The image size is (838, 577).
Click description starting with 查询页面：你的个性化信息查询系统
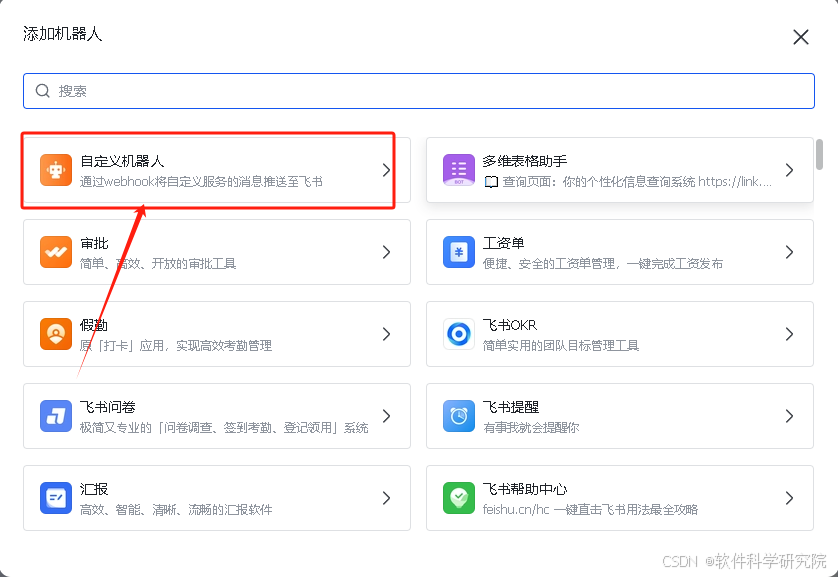pyautogui.click(x=628, y=182)
